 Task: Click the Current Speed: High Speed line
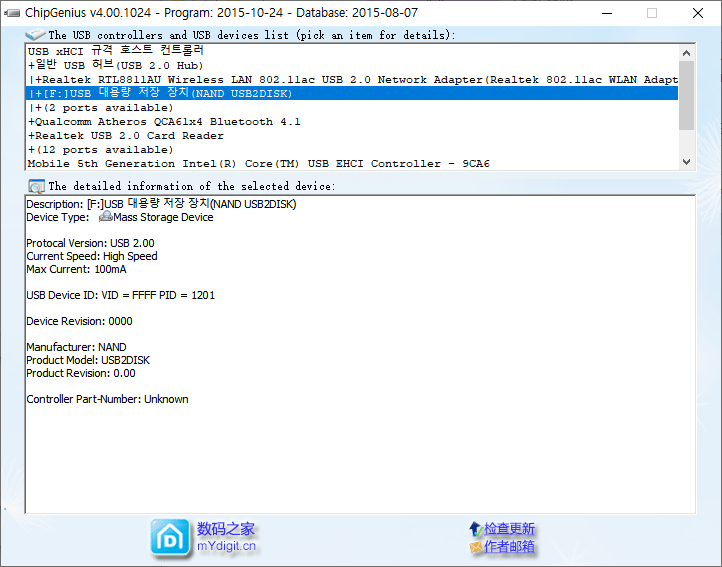tap(92, 256)
